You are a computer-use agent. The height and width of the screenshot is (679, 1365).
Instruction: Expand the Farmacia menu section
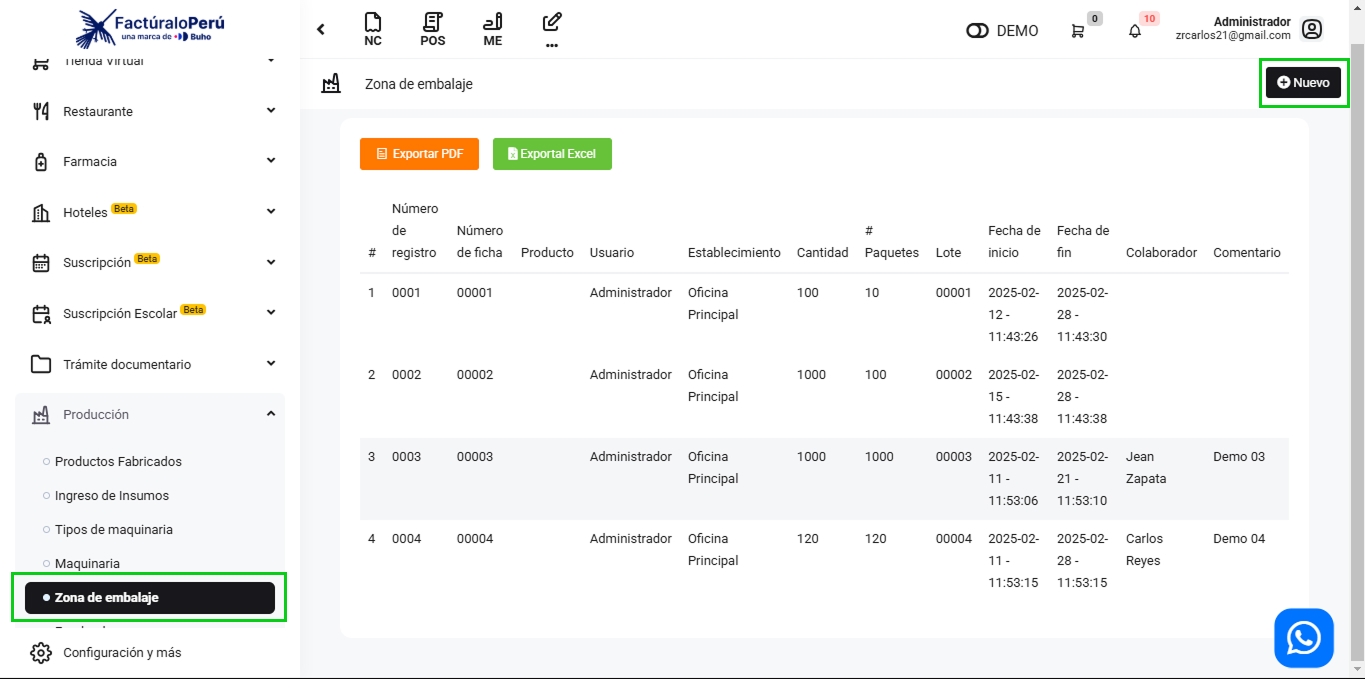(x=150, y=161)
